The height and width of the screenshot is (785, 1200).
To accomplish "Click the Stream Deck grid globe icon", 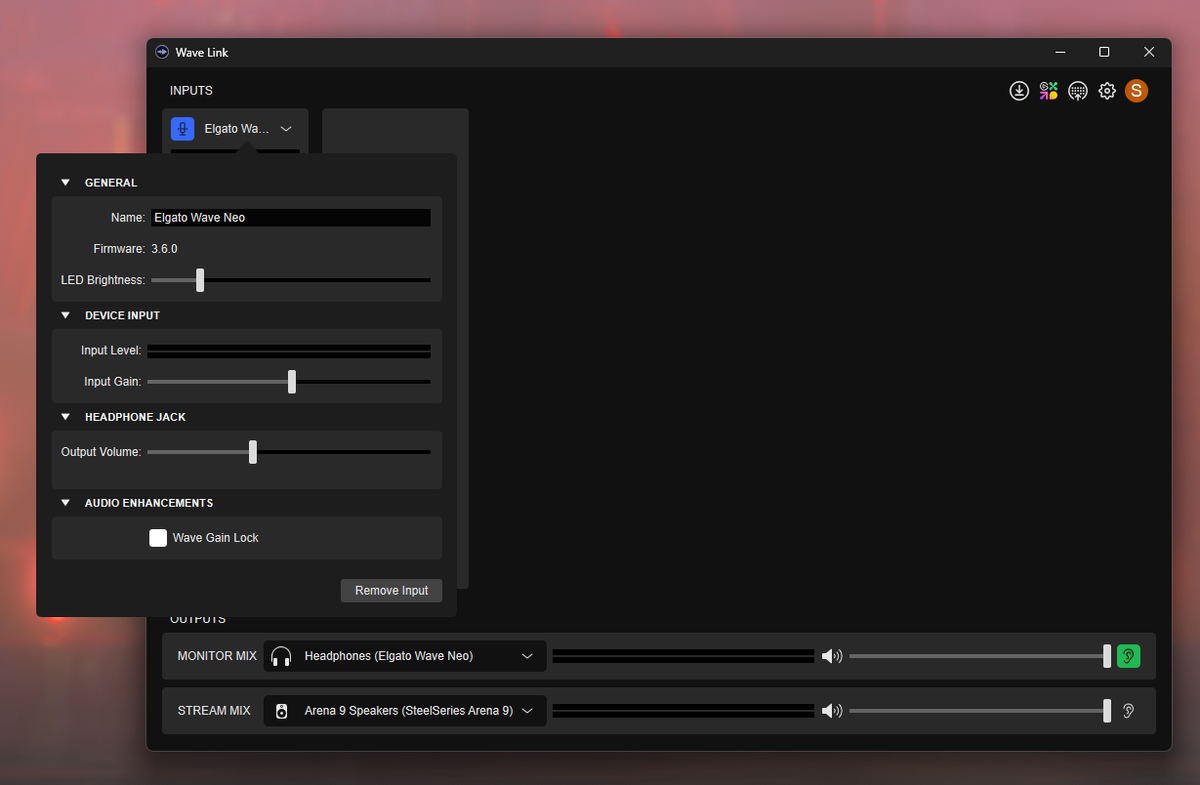I will point(1077,91).
